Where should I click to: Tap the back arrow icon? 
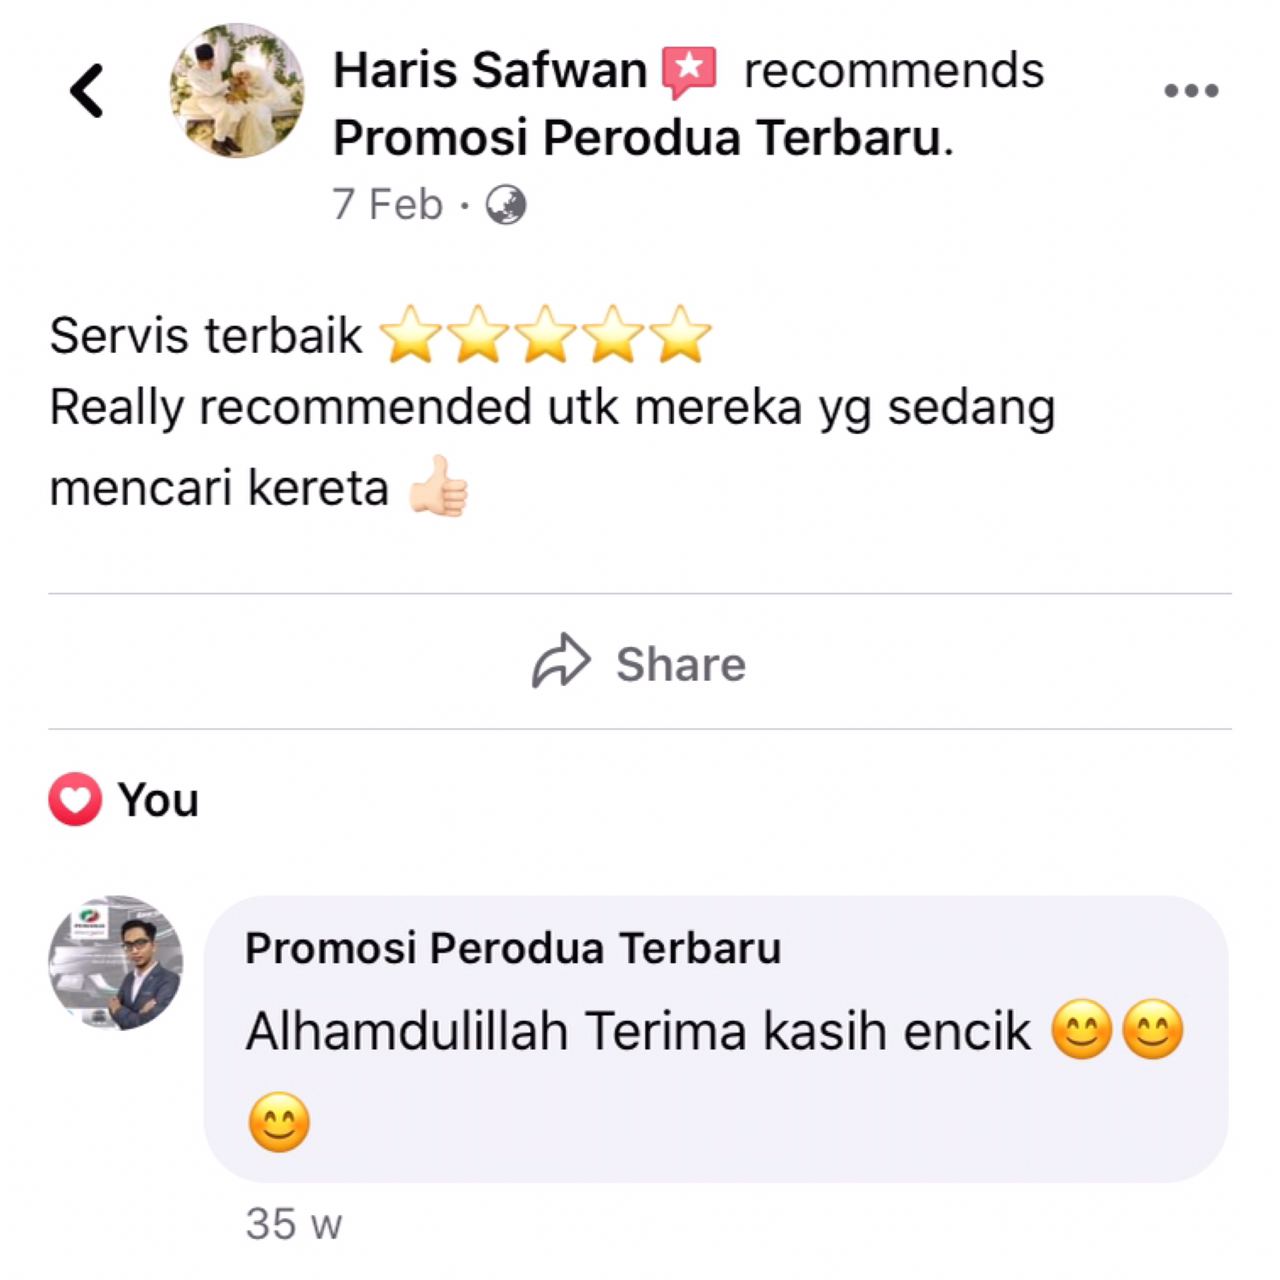point(87,90)
